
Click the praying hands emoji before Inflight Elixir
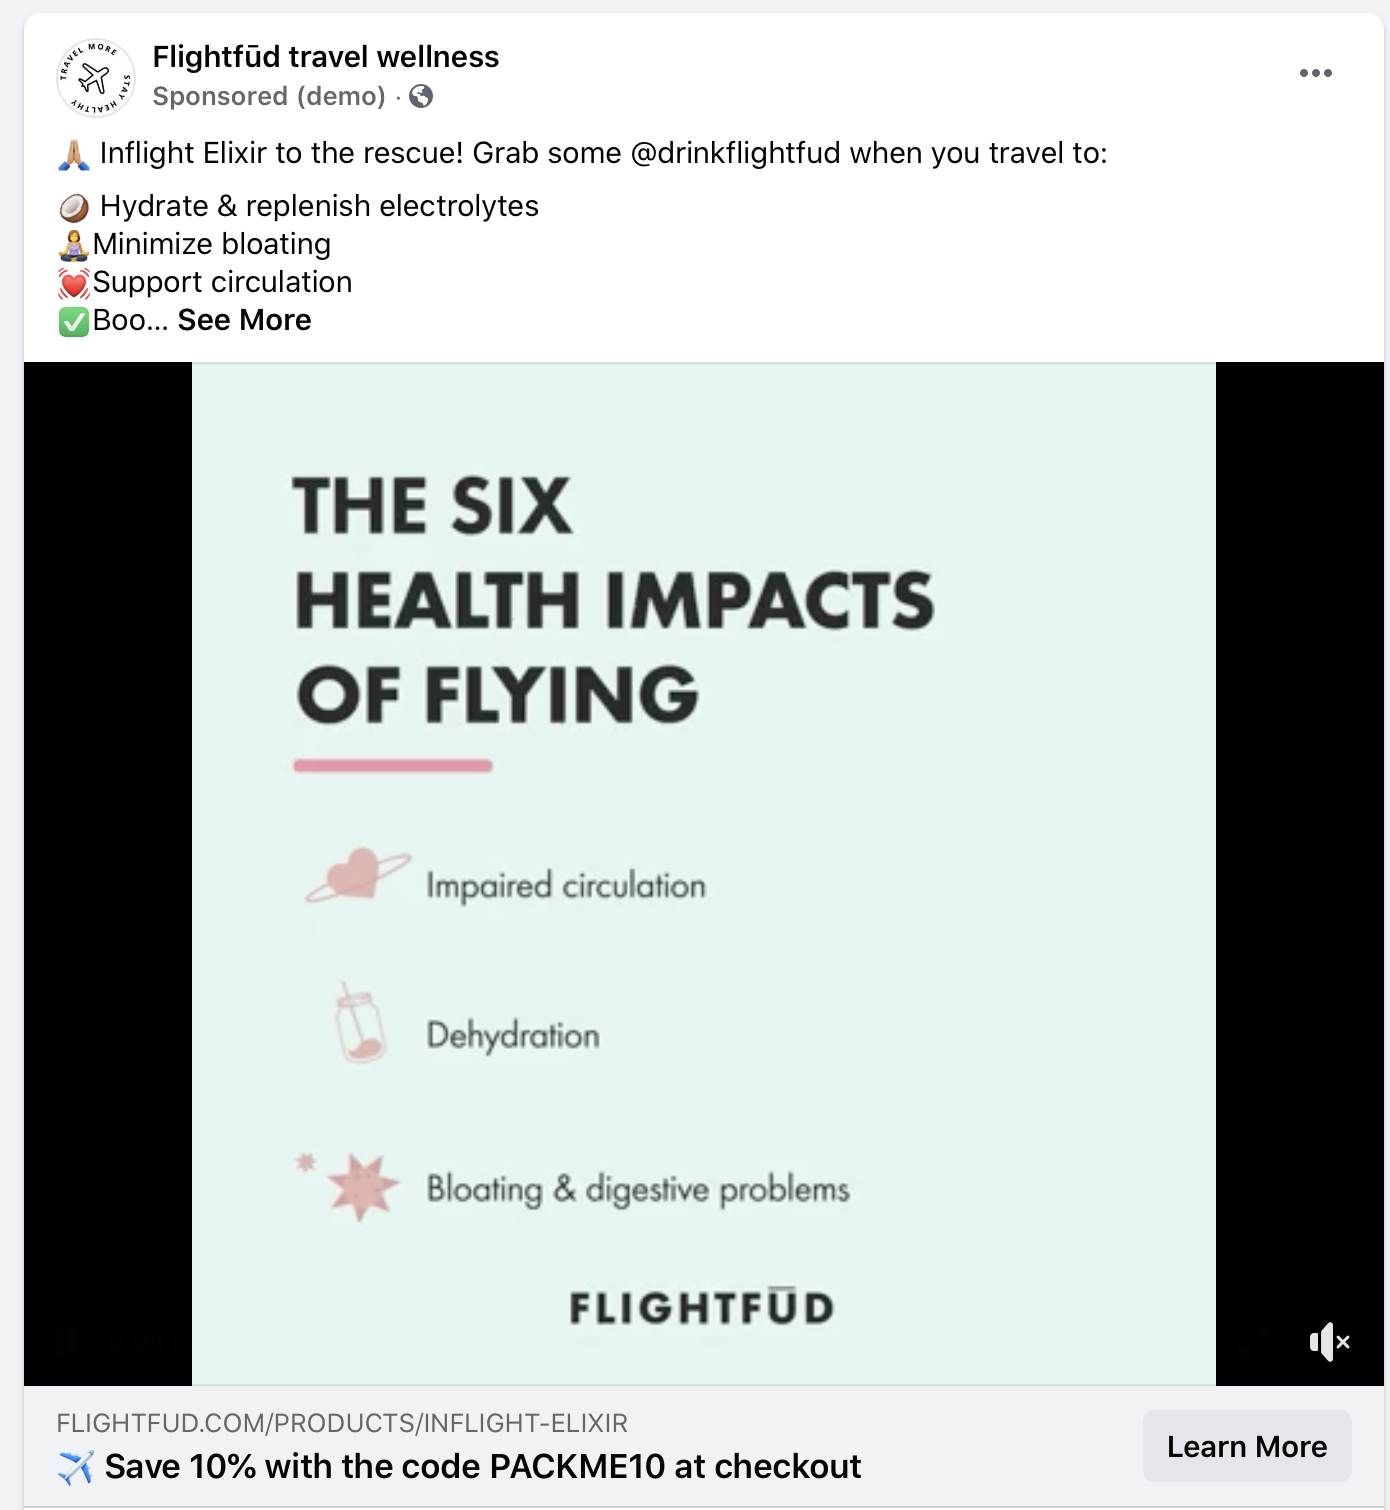(x=74, y=154)
